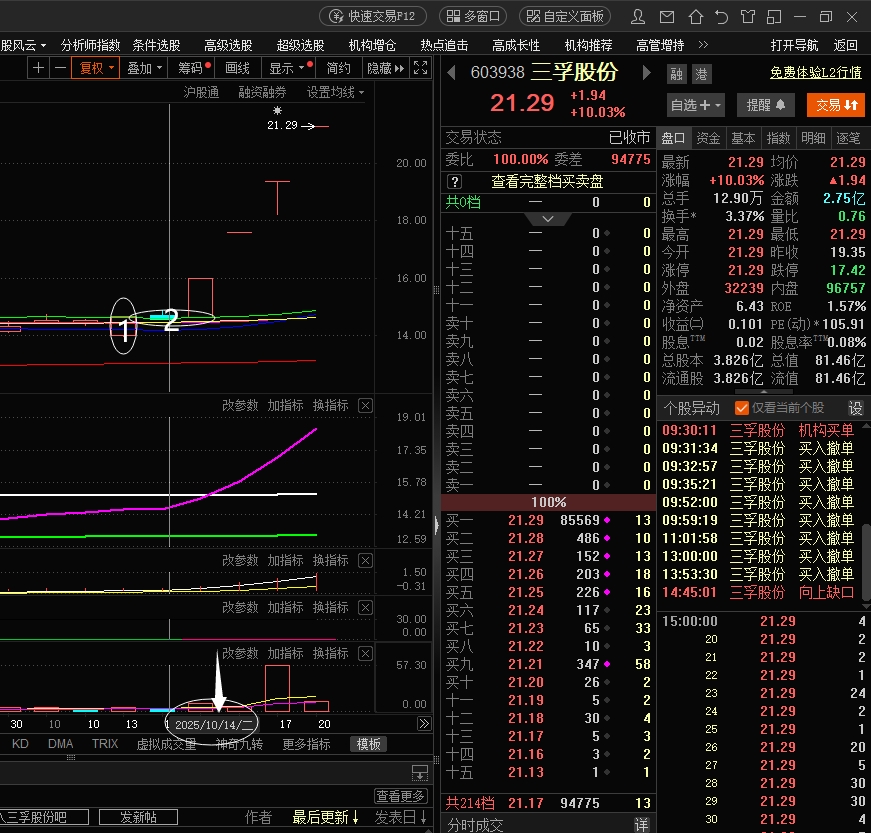
Task: Click orange 交易 trade button
Action: pos(836,105)
